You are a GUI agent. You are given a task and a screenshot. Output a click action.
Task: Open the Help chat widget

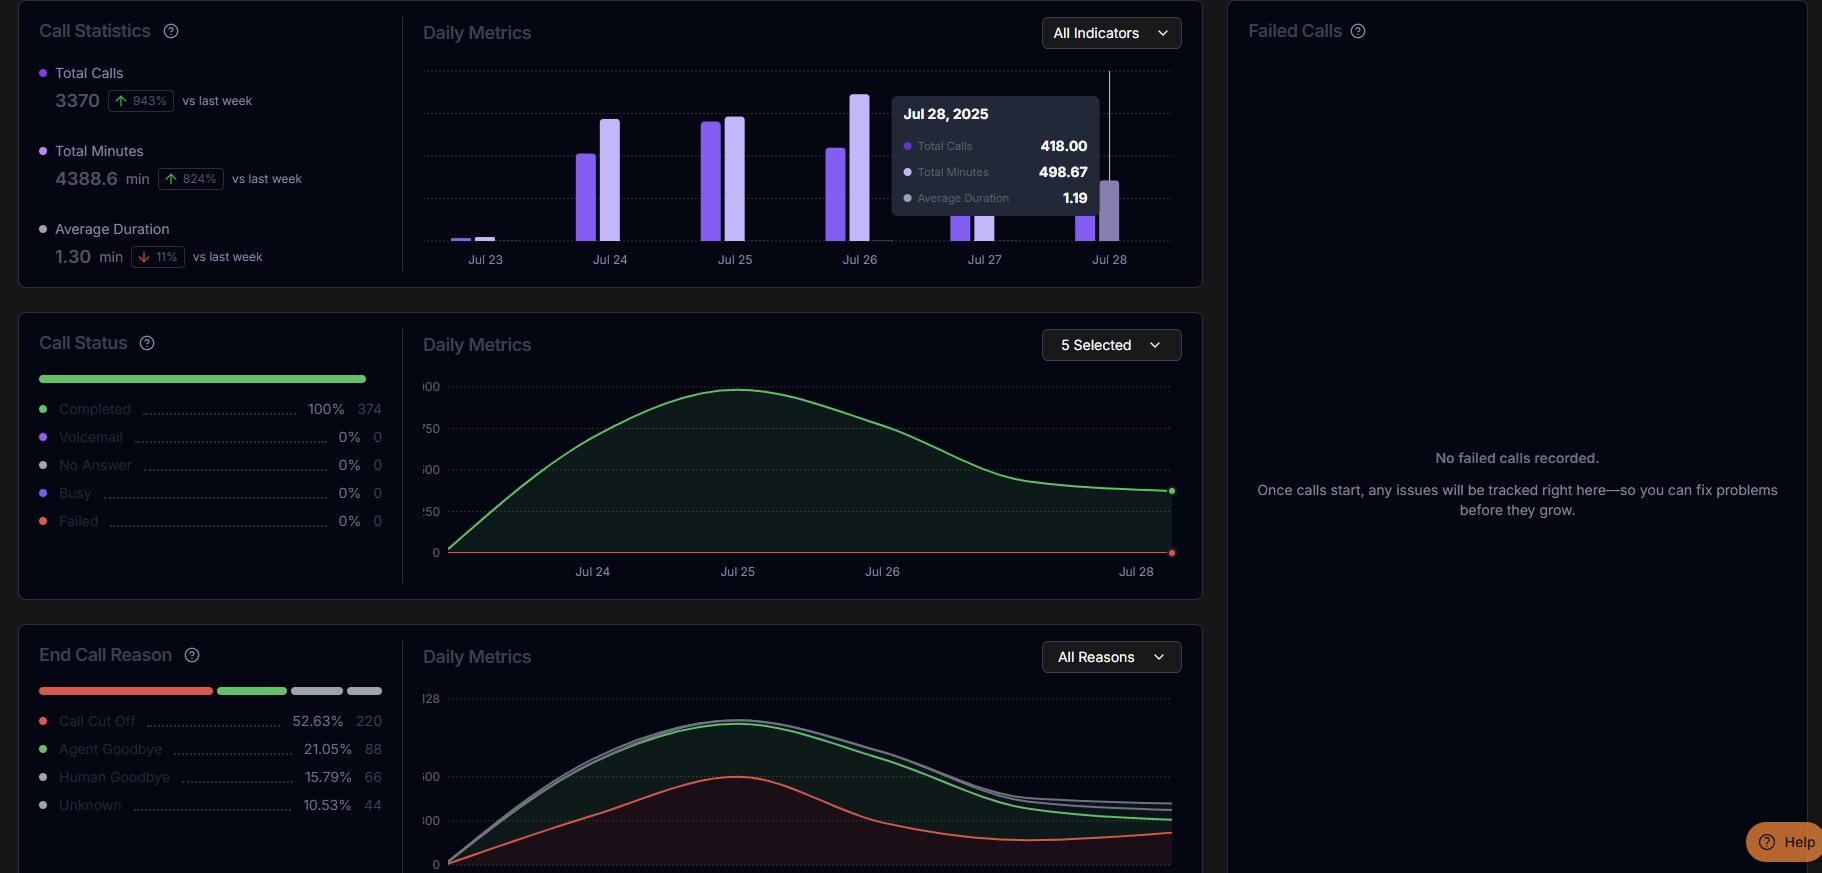[1787, 842]
